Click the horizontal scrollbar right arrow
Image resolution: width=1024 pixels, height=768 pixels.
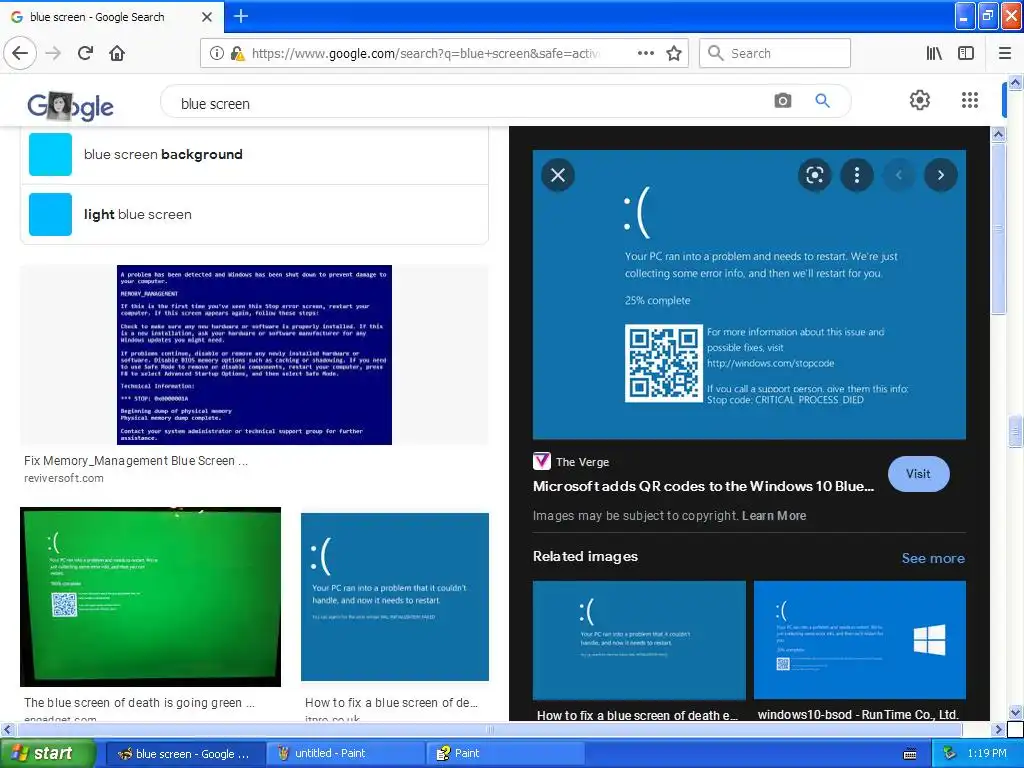[x=998, y=729]
